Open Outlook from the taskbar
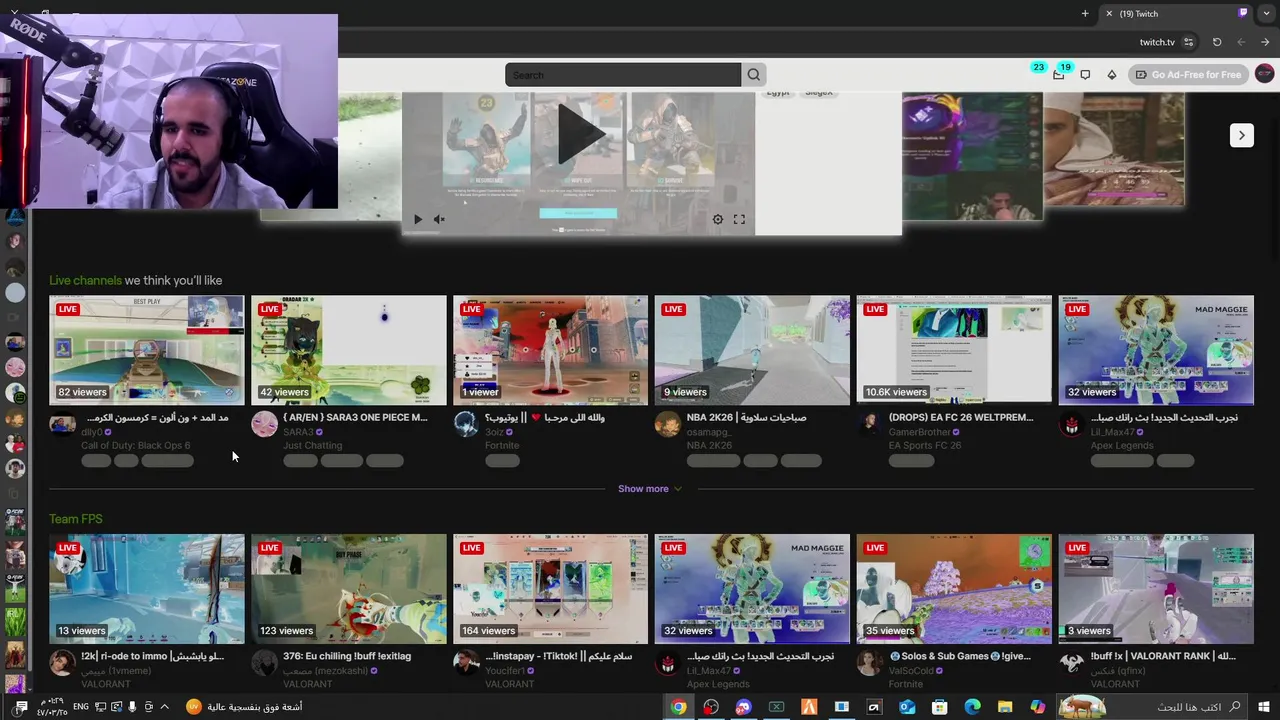 click(x=907, y=707)
